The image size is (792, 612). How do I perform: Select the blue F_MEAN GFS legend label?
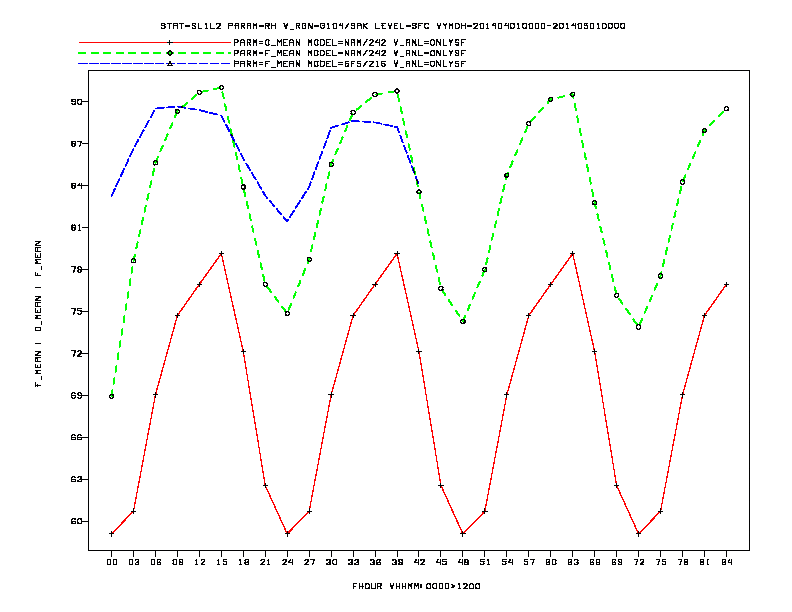point(350,64)
